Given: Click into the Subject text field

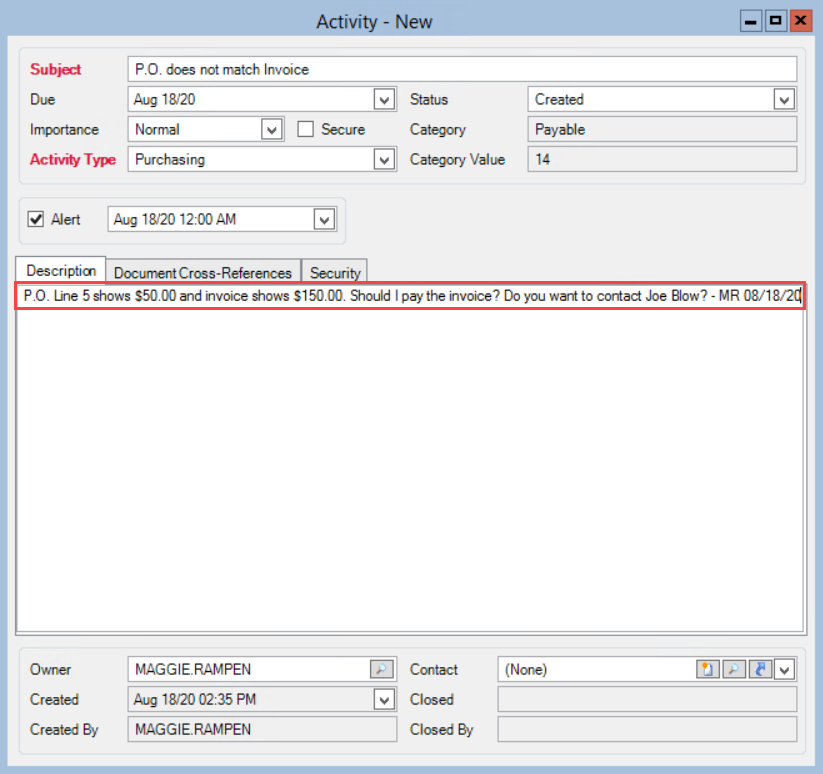Looking at the screenshot, I should [462, 69].
